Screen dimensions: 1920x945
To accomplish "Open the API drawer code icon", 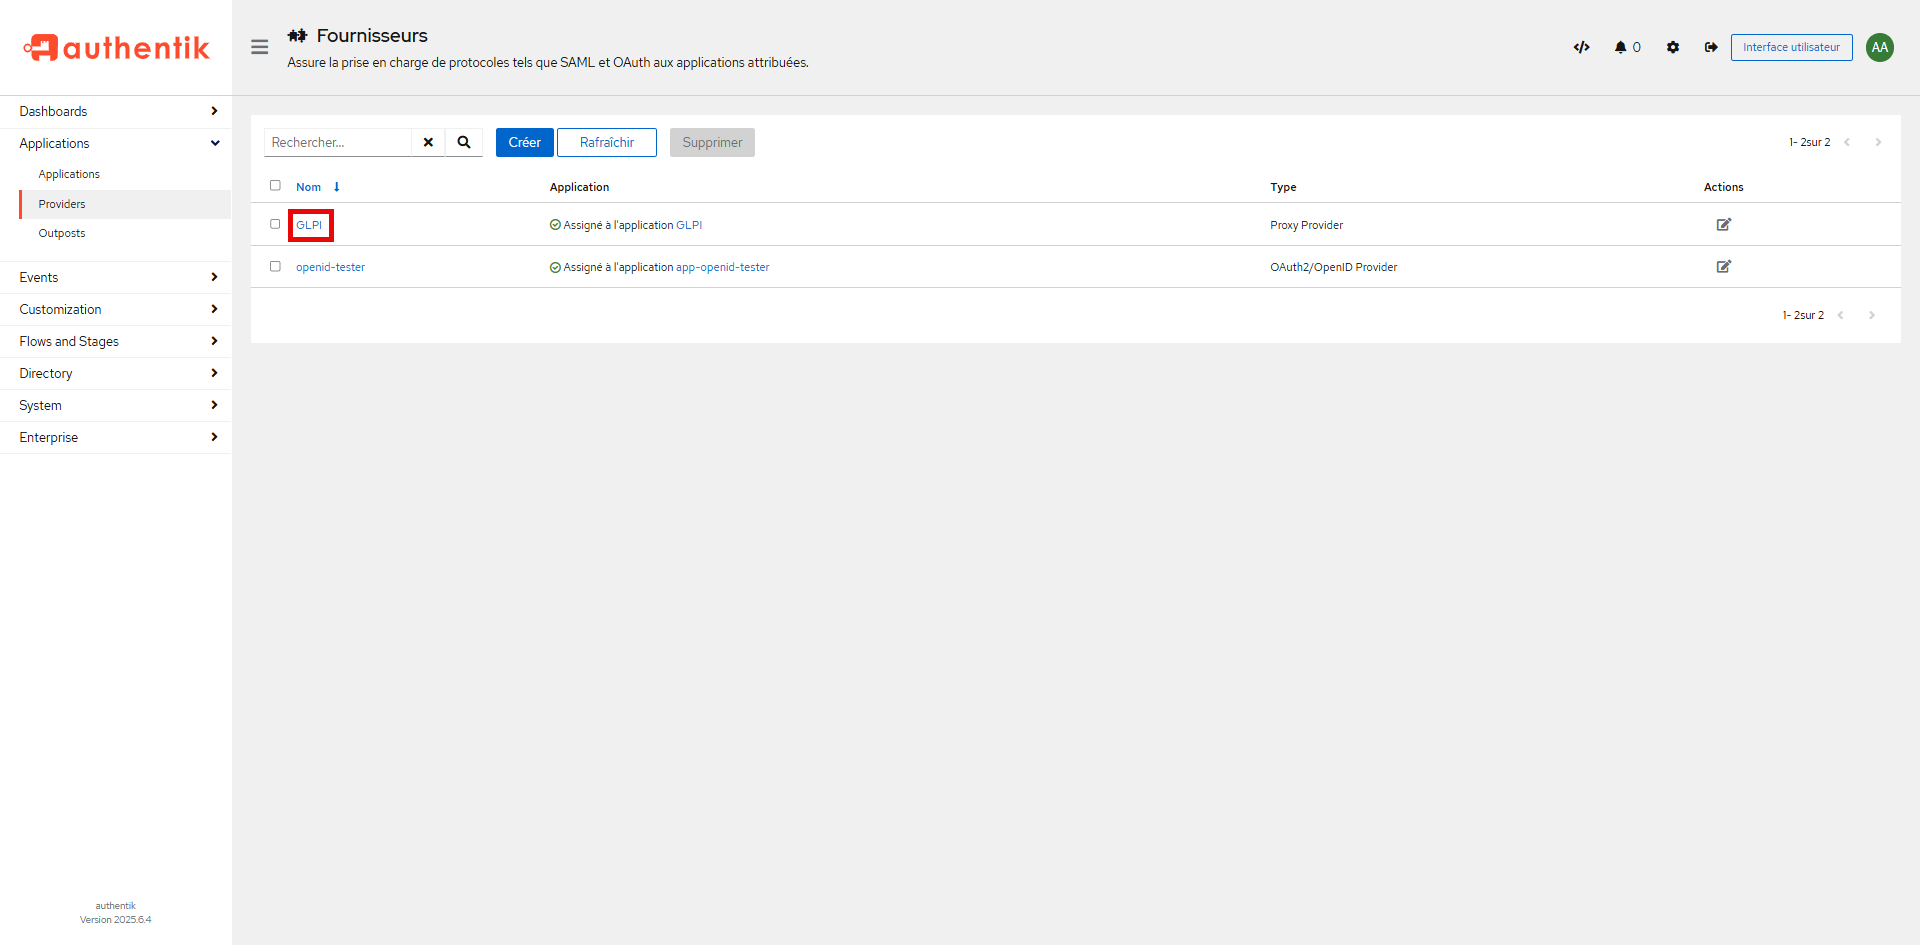I will click(x=1581, y=47).
